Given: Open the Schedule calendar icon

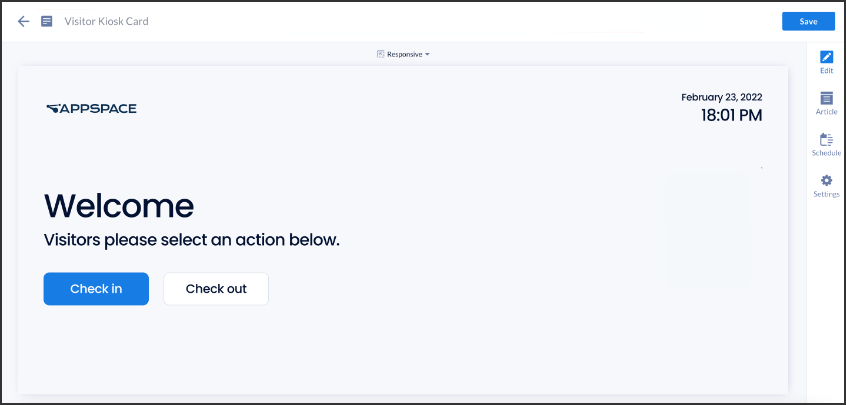Looking at the screenshot, I should tap(826, 140).
